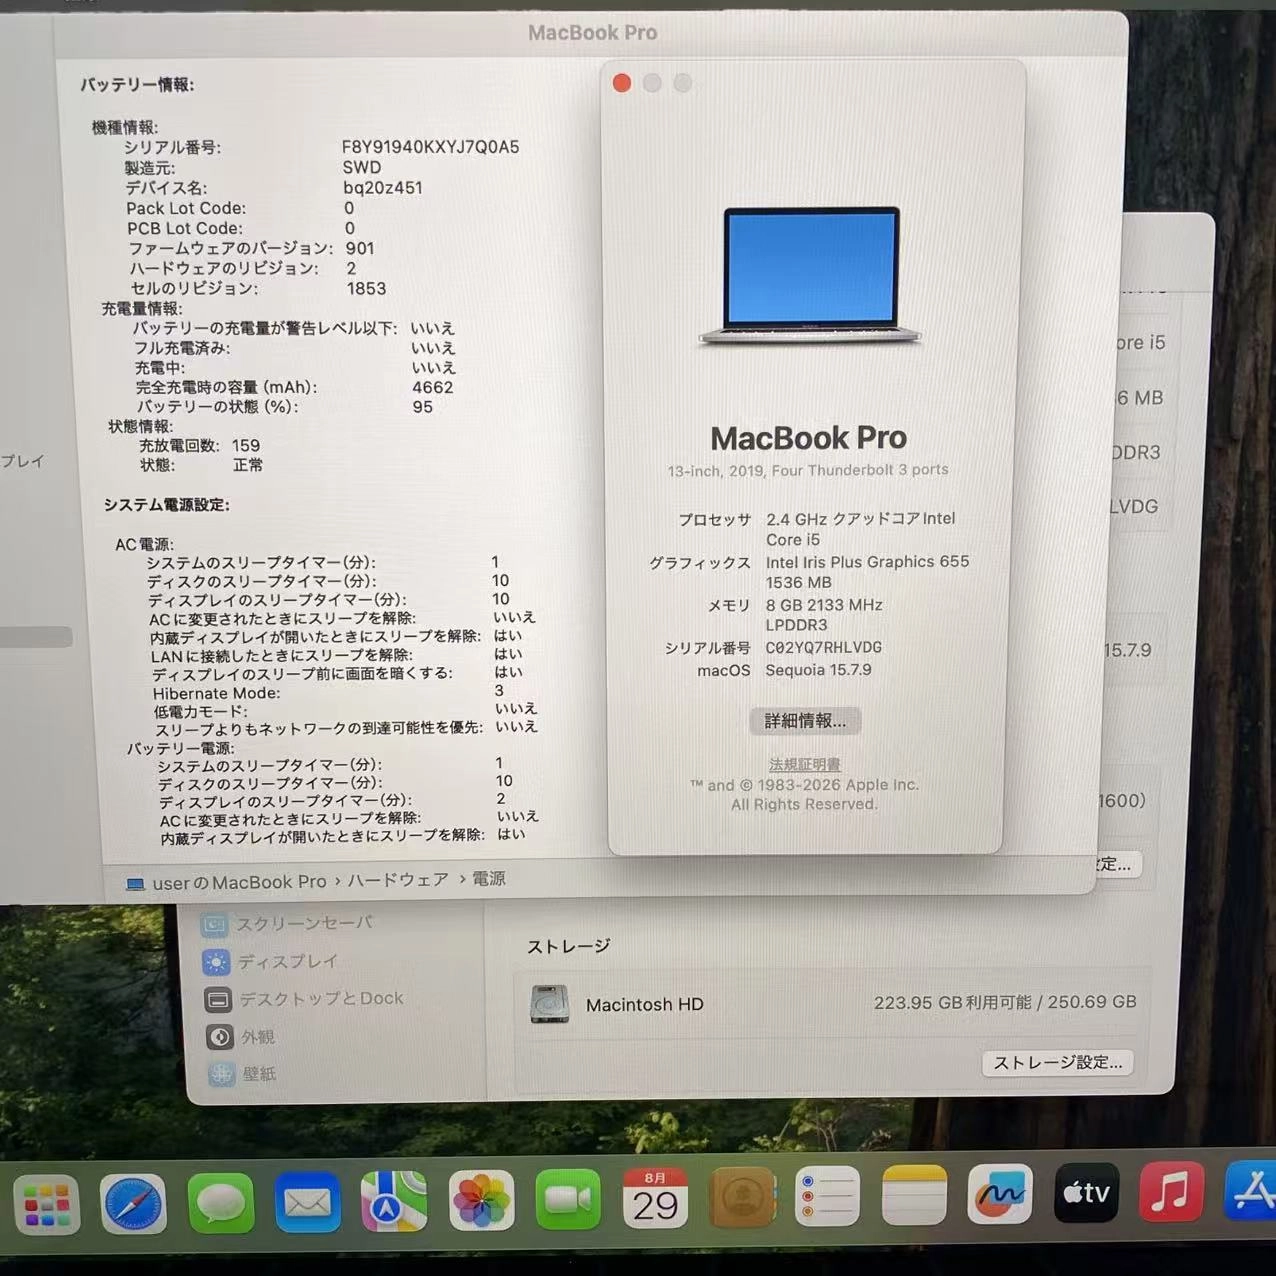
Task: Click userのMacBook Pro in path bar
Action: pos(239,883)
